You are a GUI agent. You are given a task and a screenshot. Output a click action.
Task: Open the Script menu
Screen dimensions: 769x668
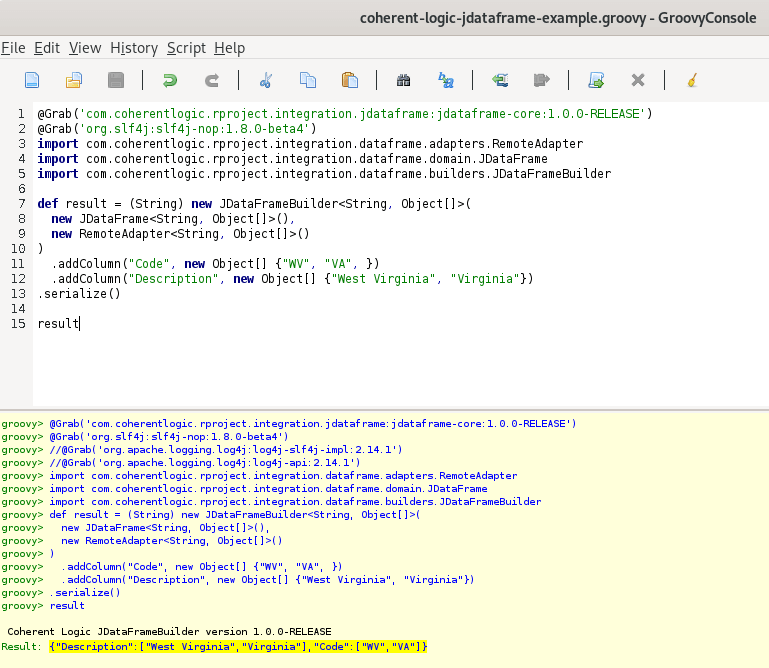click(x=186, y=48)
